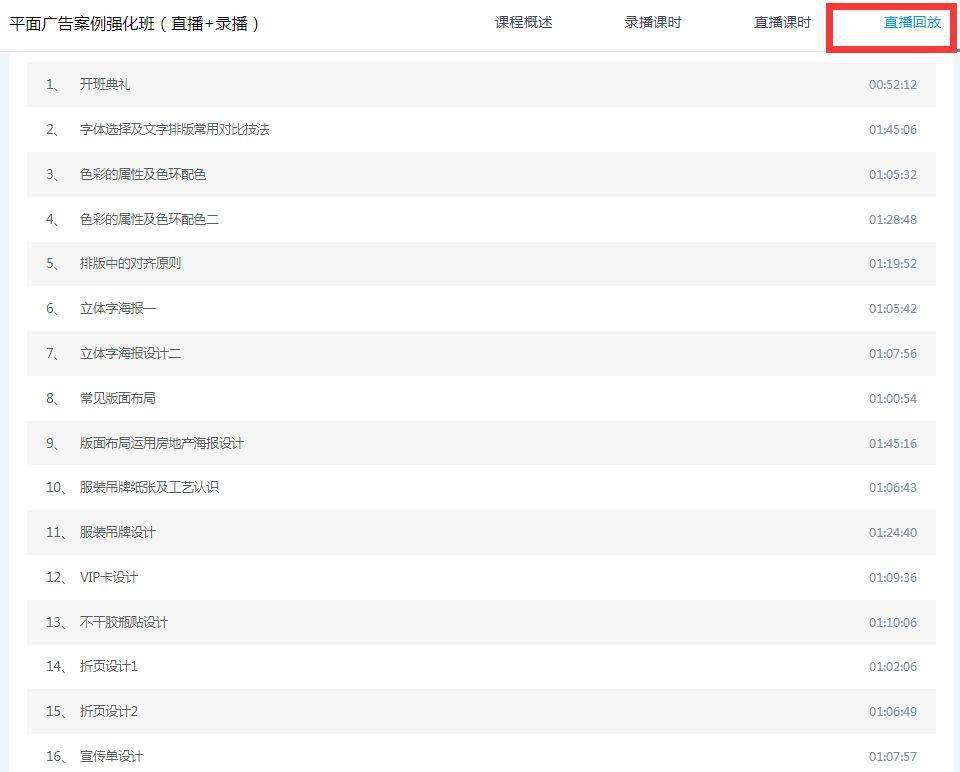
Task: Switch to the 录播课时 tab
Action: pos(653,23)
